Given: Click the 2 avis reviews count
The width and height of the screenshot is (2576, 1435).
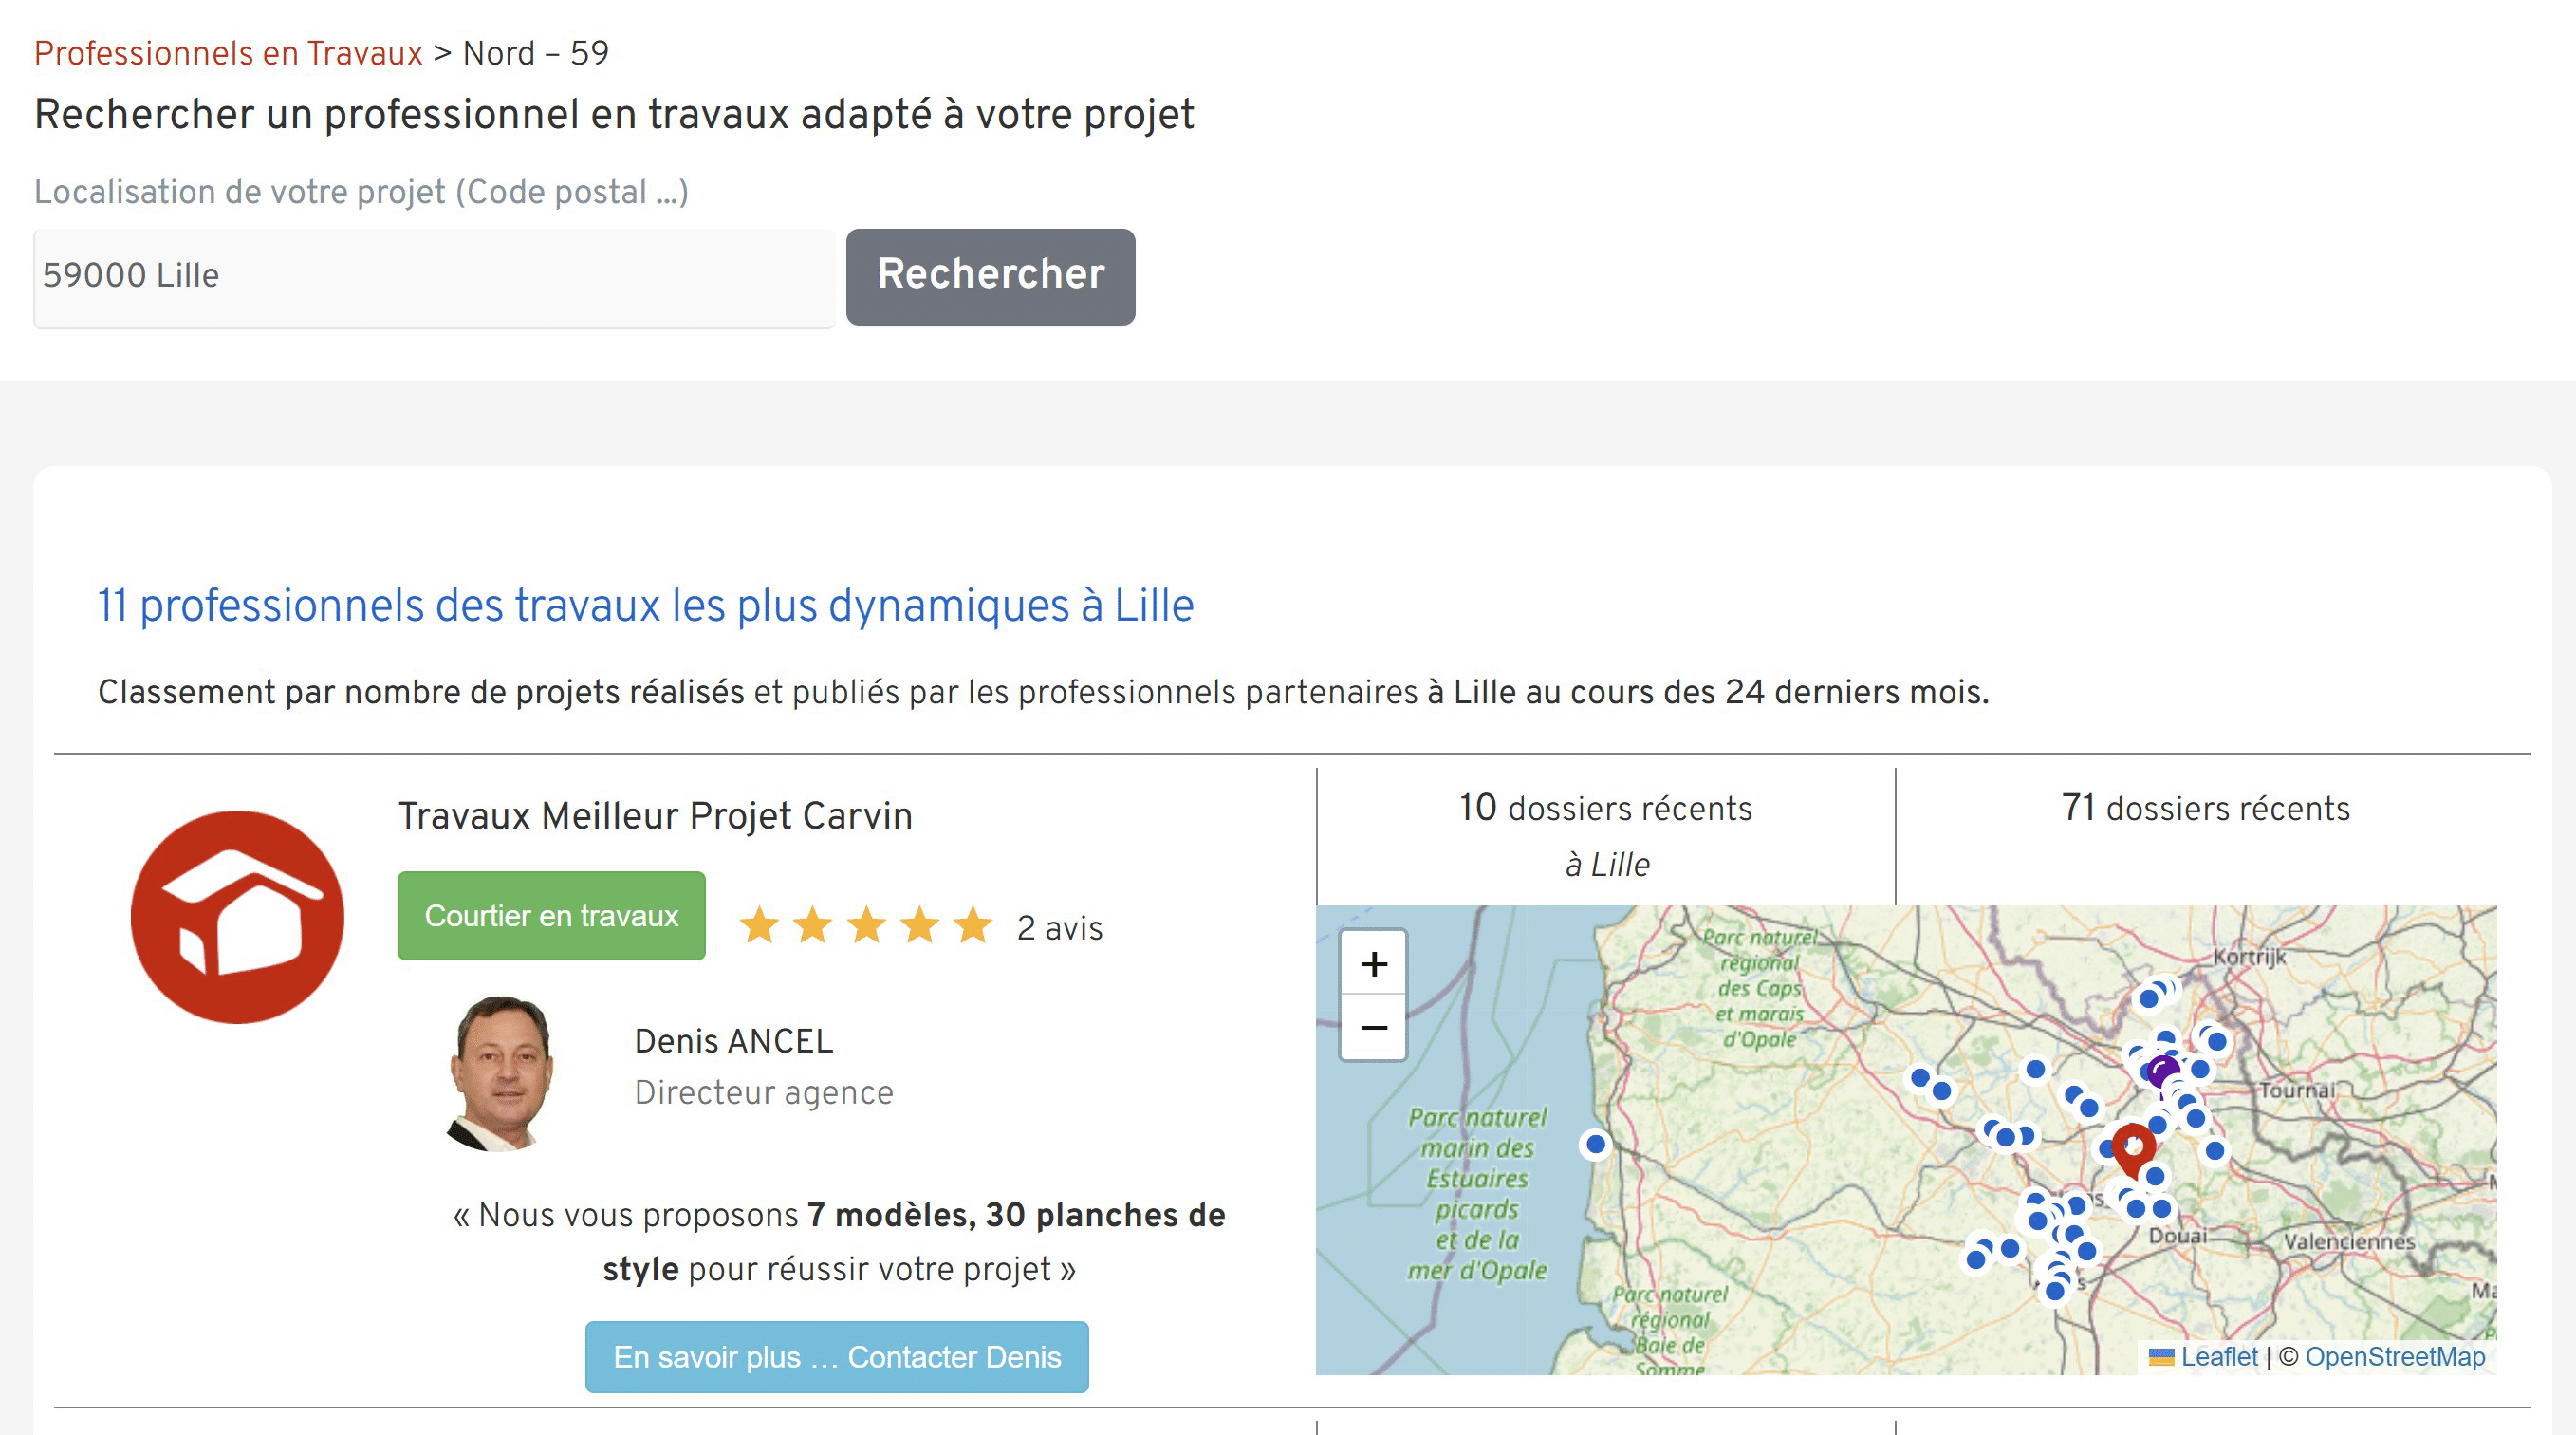Looking at the screenshot, I should click(1059, 928).
